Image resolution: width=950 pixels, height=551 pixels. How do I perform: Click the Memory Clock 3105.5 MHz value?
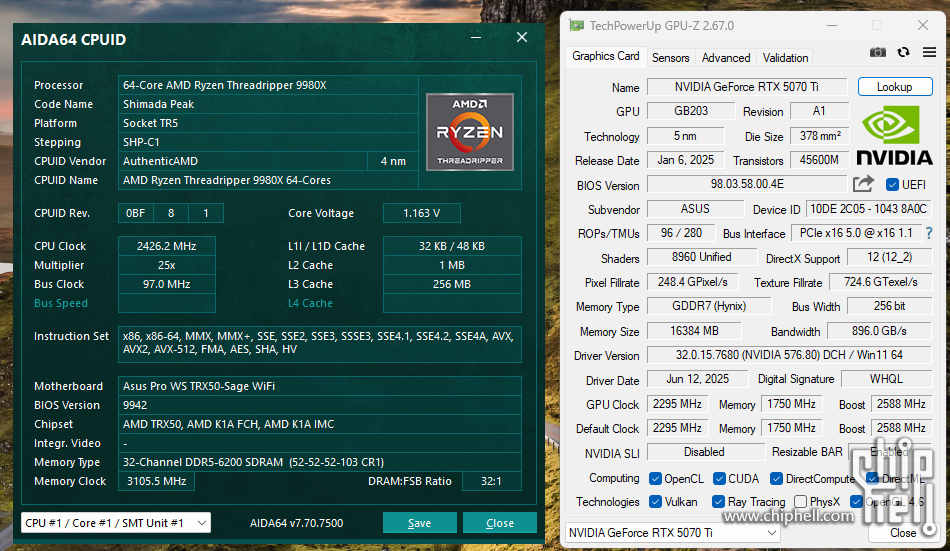[x=156, y=481]
